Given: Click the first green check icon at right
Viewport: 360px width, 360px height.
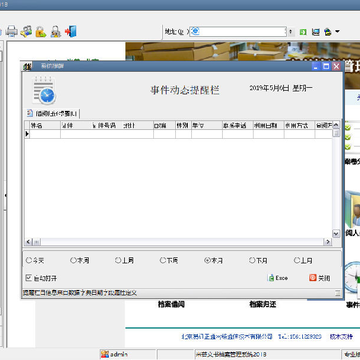Looking at the screenshot, I should [348, 127].
